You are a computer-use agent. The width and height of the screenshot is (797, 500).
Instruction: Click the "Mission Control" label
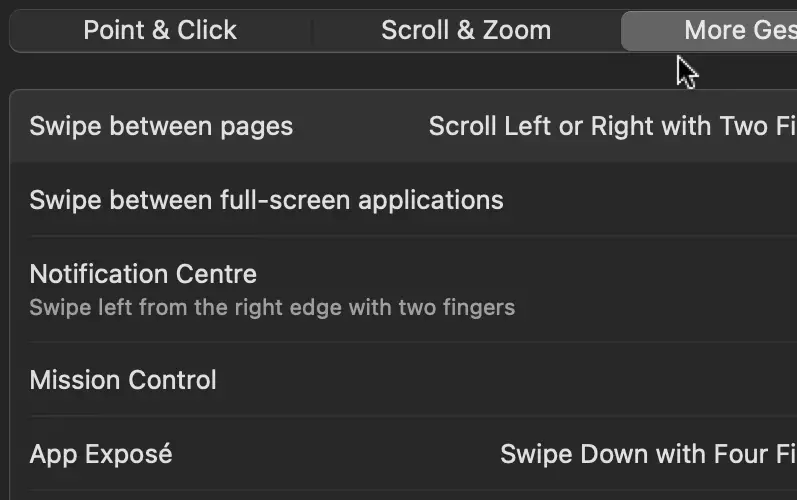click(x=123, y=380)
